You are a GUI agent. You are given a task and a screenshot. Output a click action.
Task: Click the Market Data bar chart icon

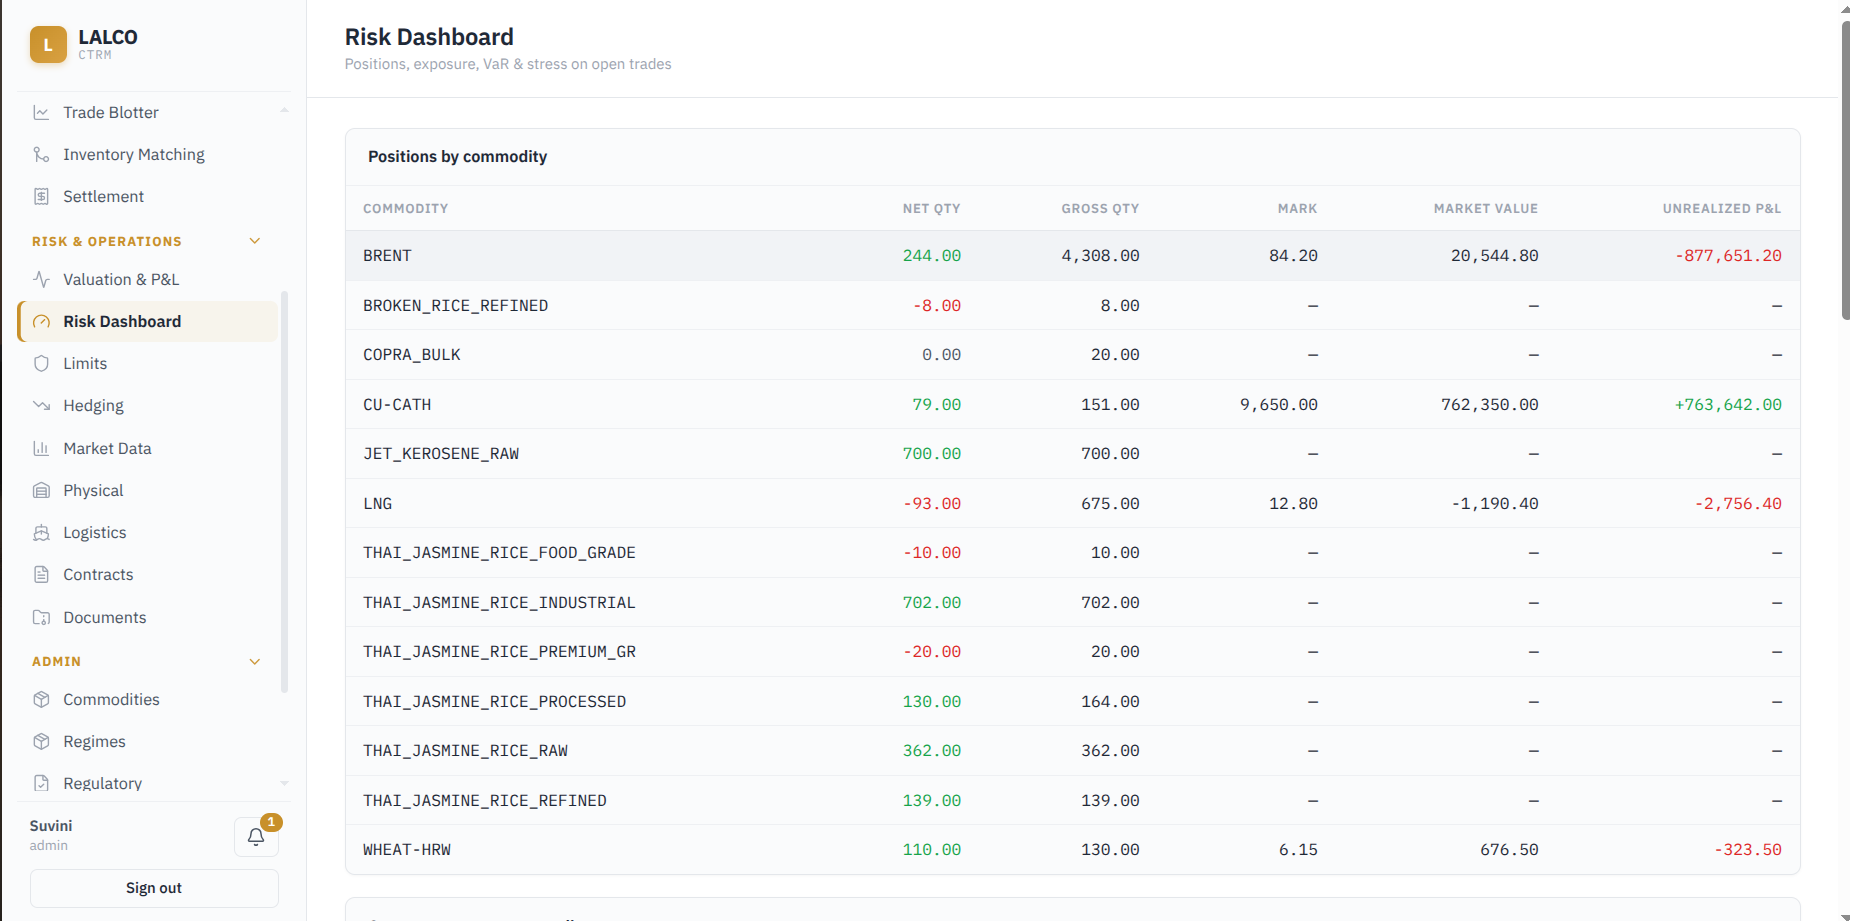coord(41,449)
